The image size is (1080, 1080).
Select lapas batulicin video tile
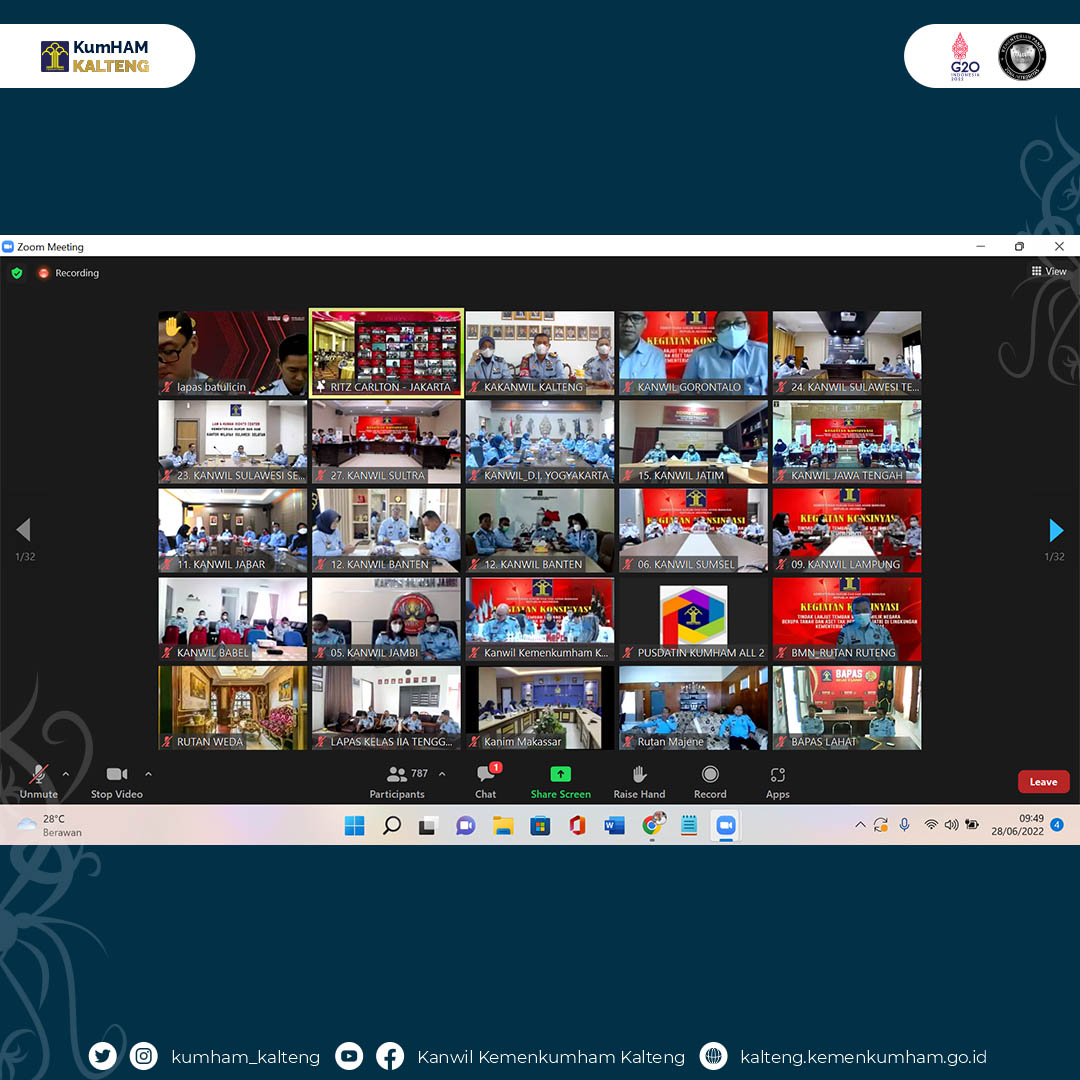tap(233, 353)
